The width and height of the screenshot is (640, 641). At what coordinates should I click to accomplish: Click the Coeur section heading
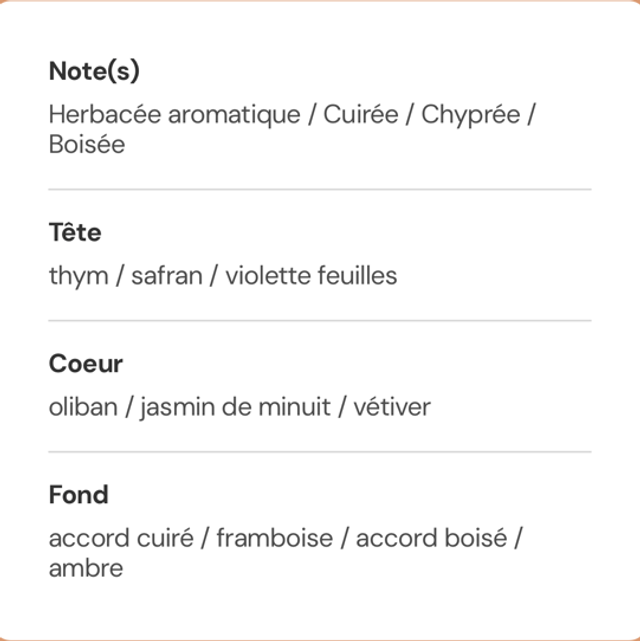pos(86,364)
